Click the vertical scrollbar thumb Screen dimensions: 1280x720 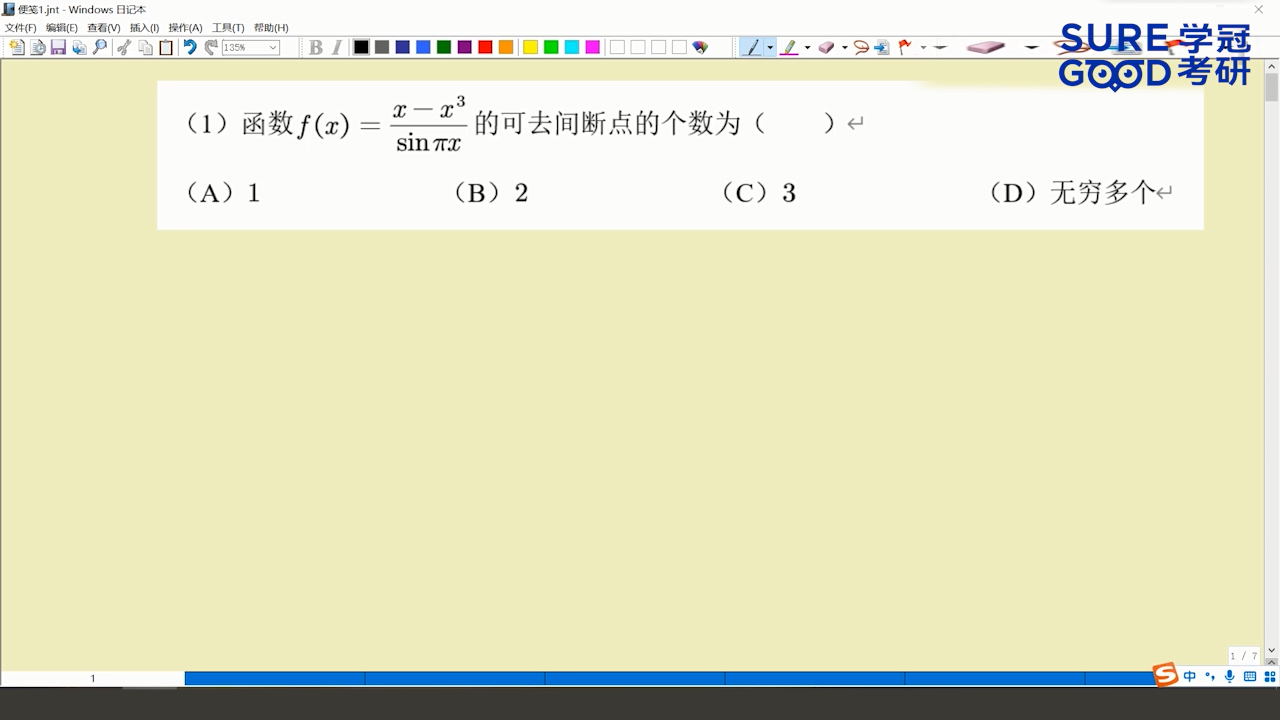1272,88
